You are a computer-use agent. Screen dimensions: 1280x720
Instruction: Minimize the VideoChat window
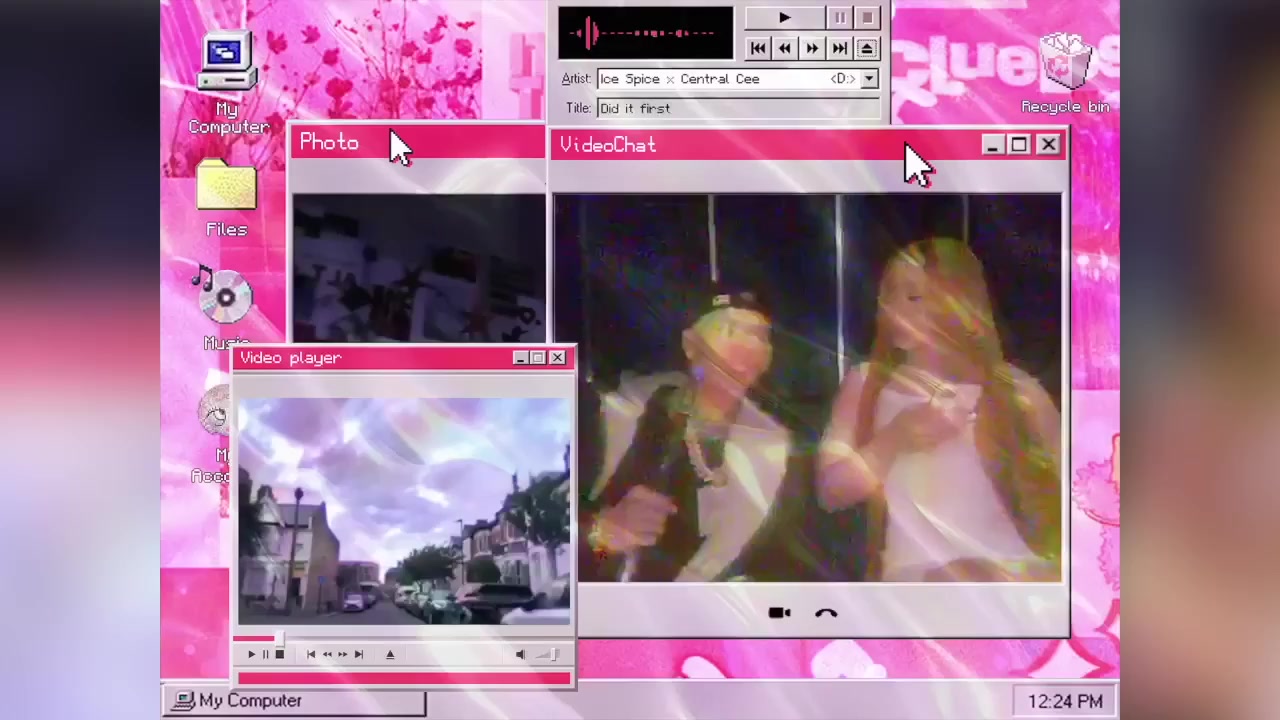point(992,145)
